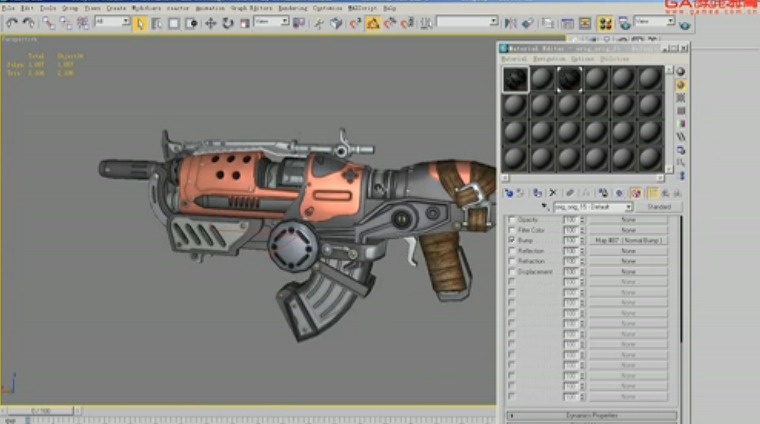The image size is (760, 424).
Task: Open the Tools menu
Action: point(48,8)
